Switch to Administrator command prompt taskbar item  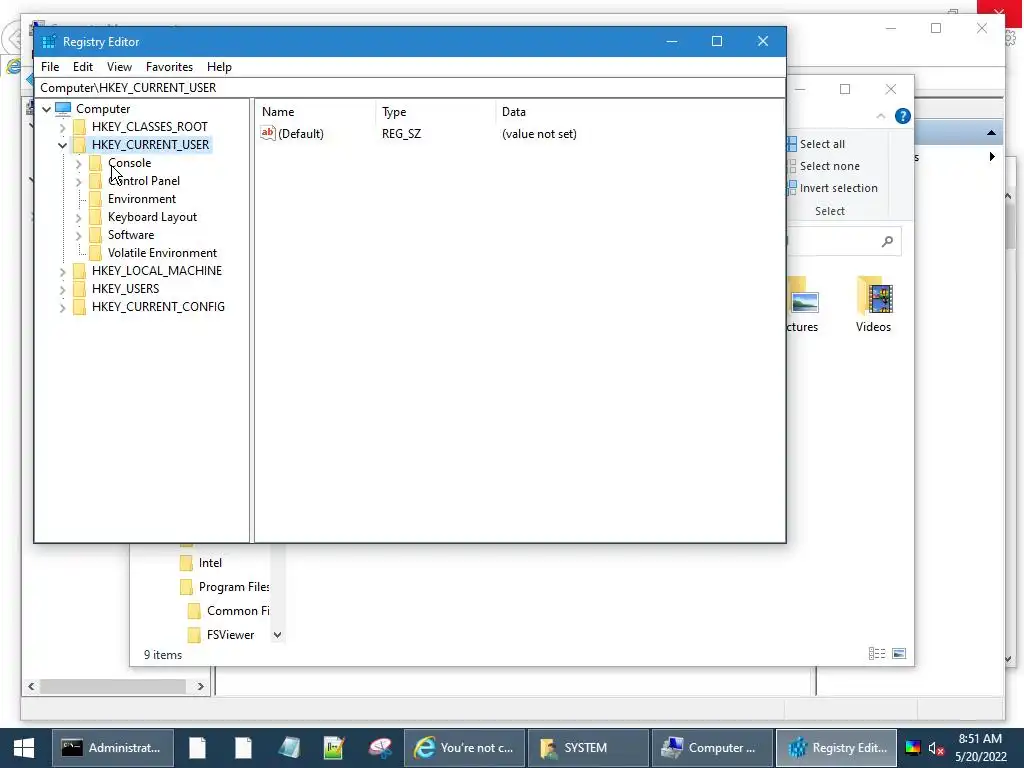(113, 748)
